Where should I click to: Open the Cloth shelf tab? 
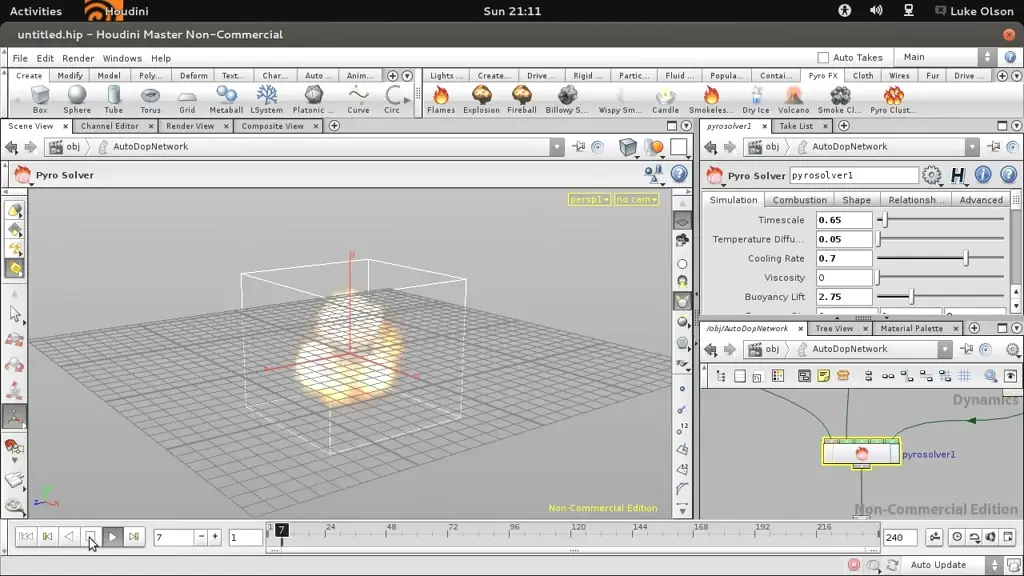(x=863, y=76)
